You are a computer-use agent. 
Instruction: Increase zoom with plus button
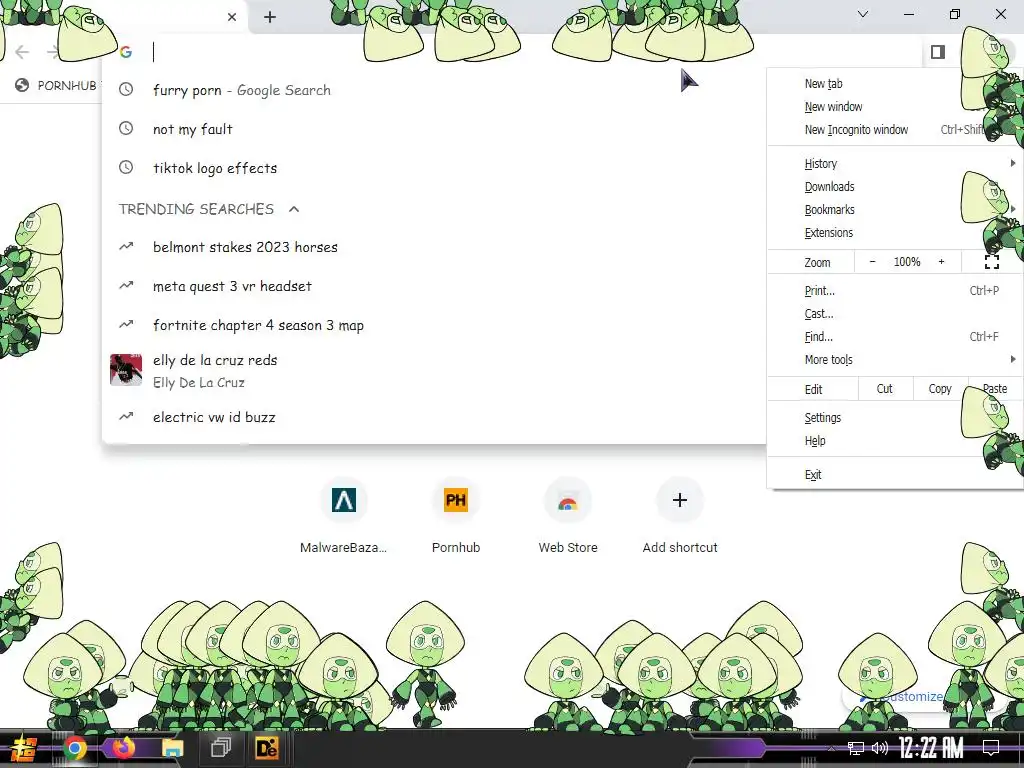941,262
